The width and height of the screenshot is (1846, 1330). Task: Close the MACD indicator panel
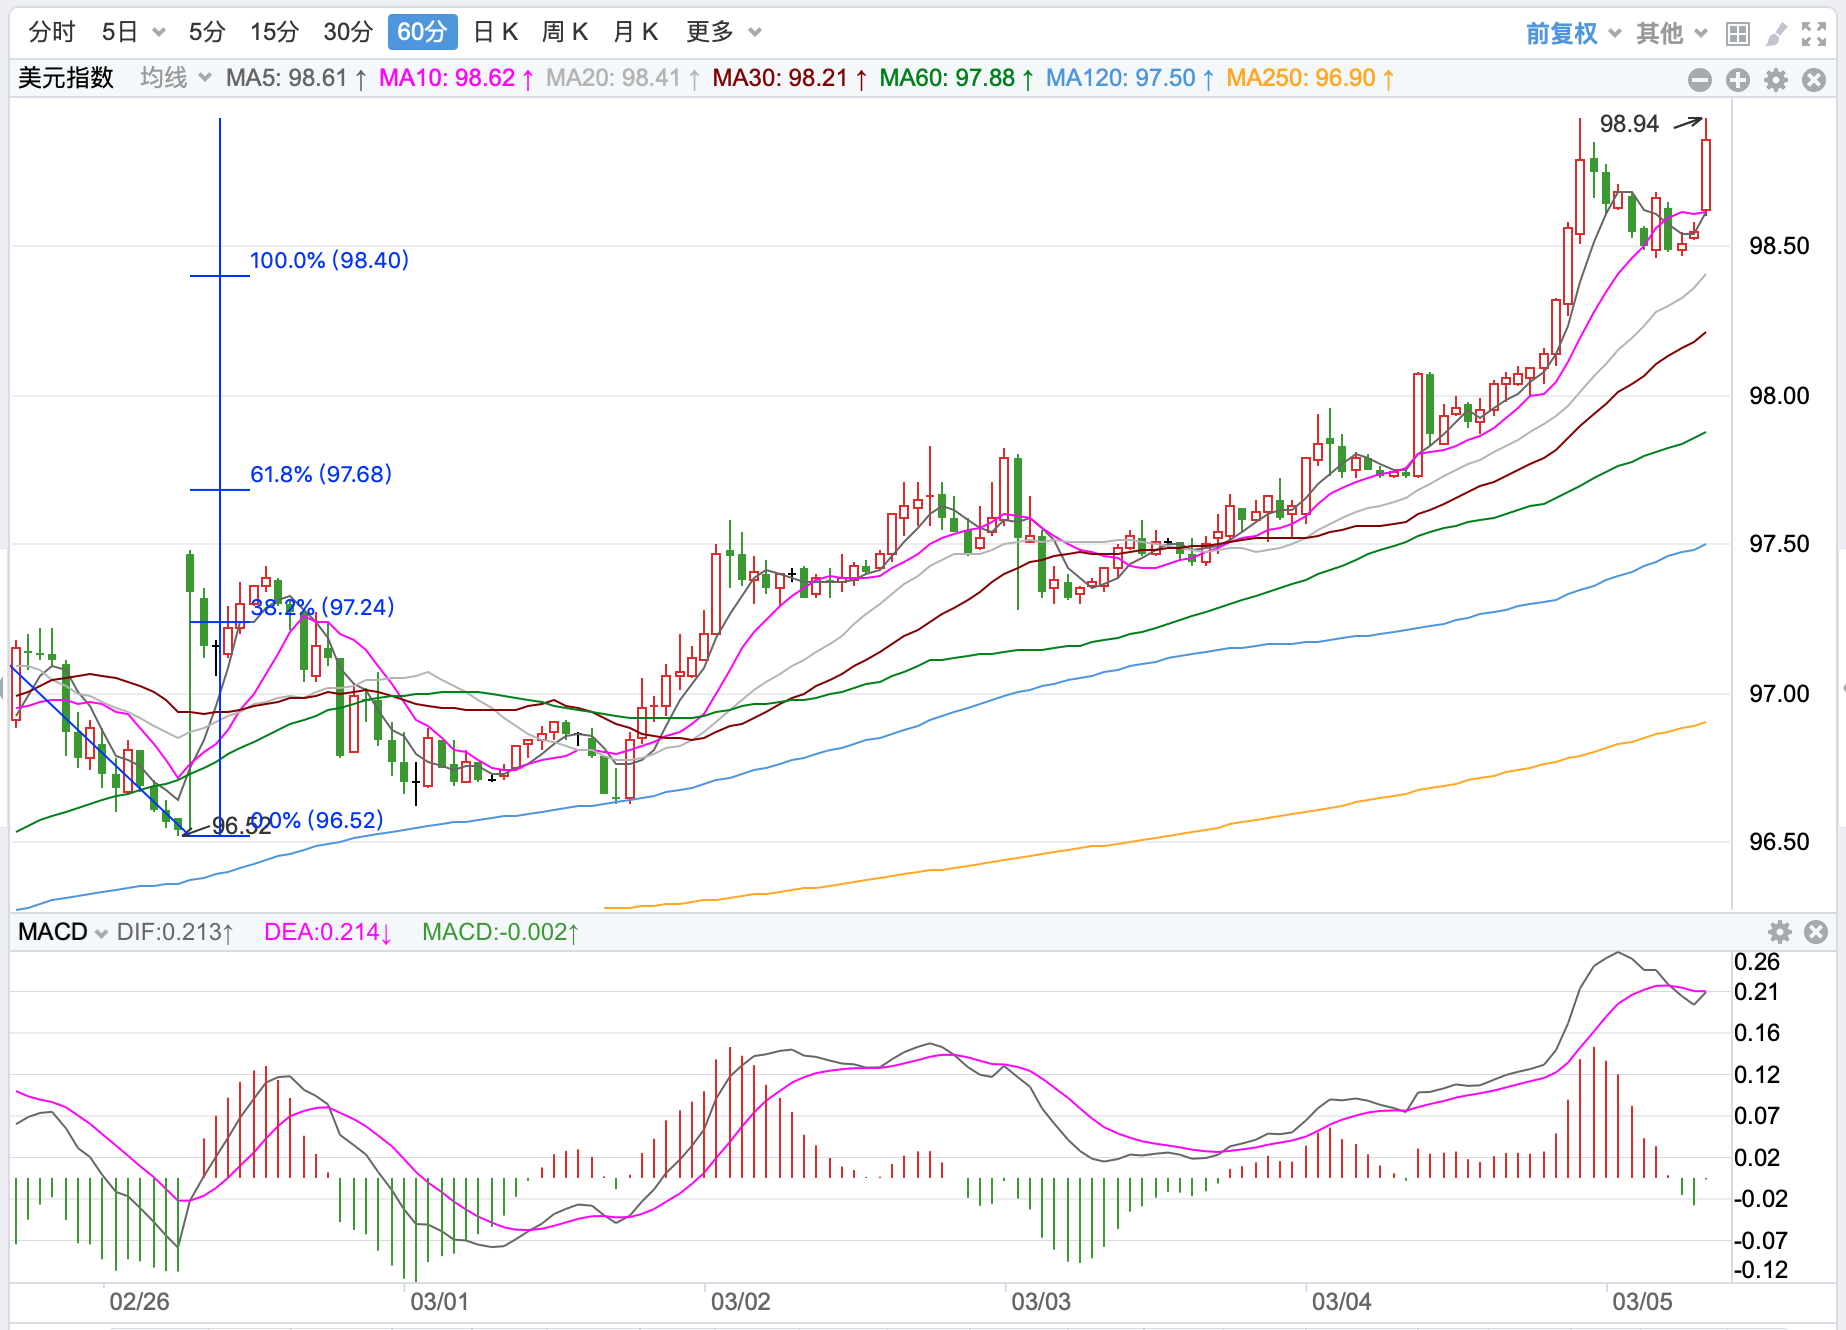(1816, 932)
